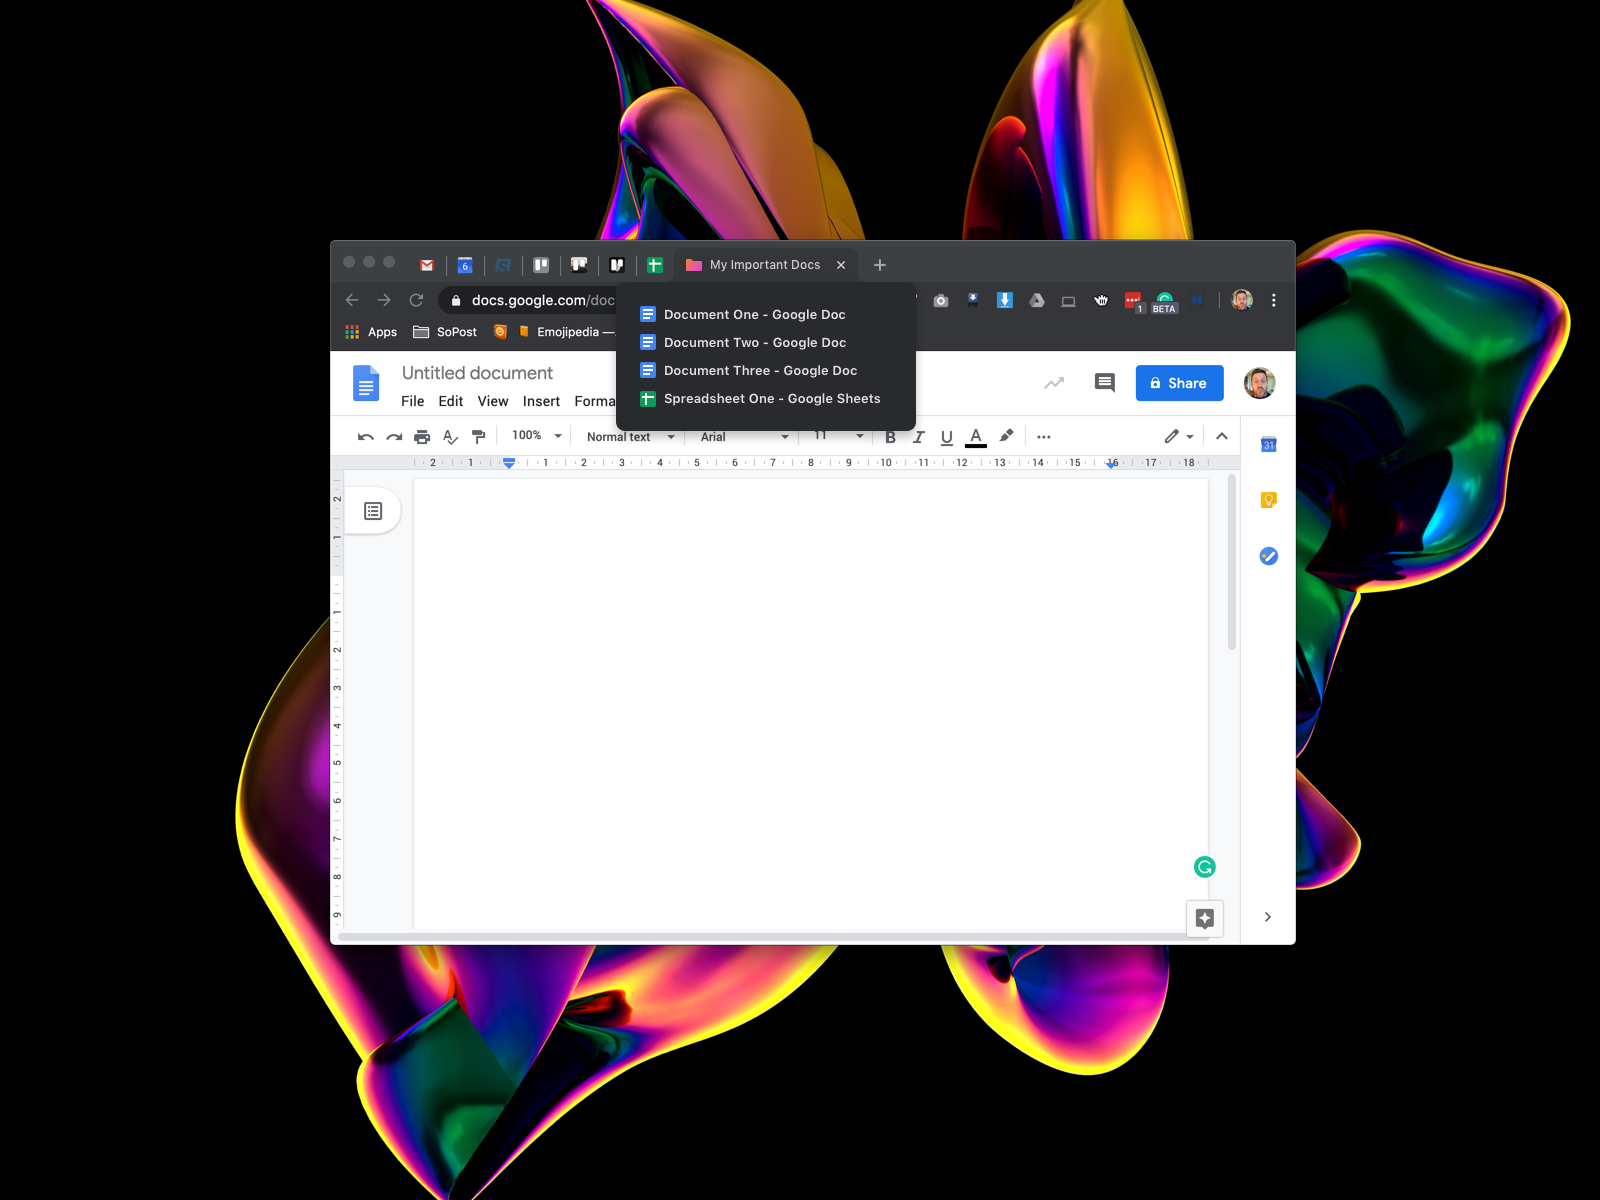
Task: Click the Print icon in toolbar
Action: point(422,437)
